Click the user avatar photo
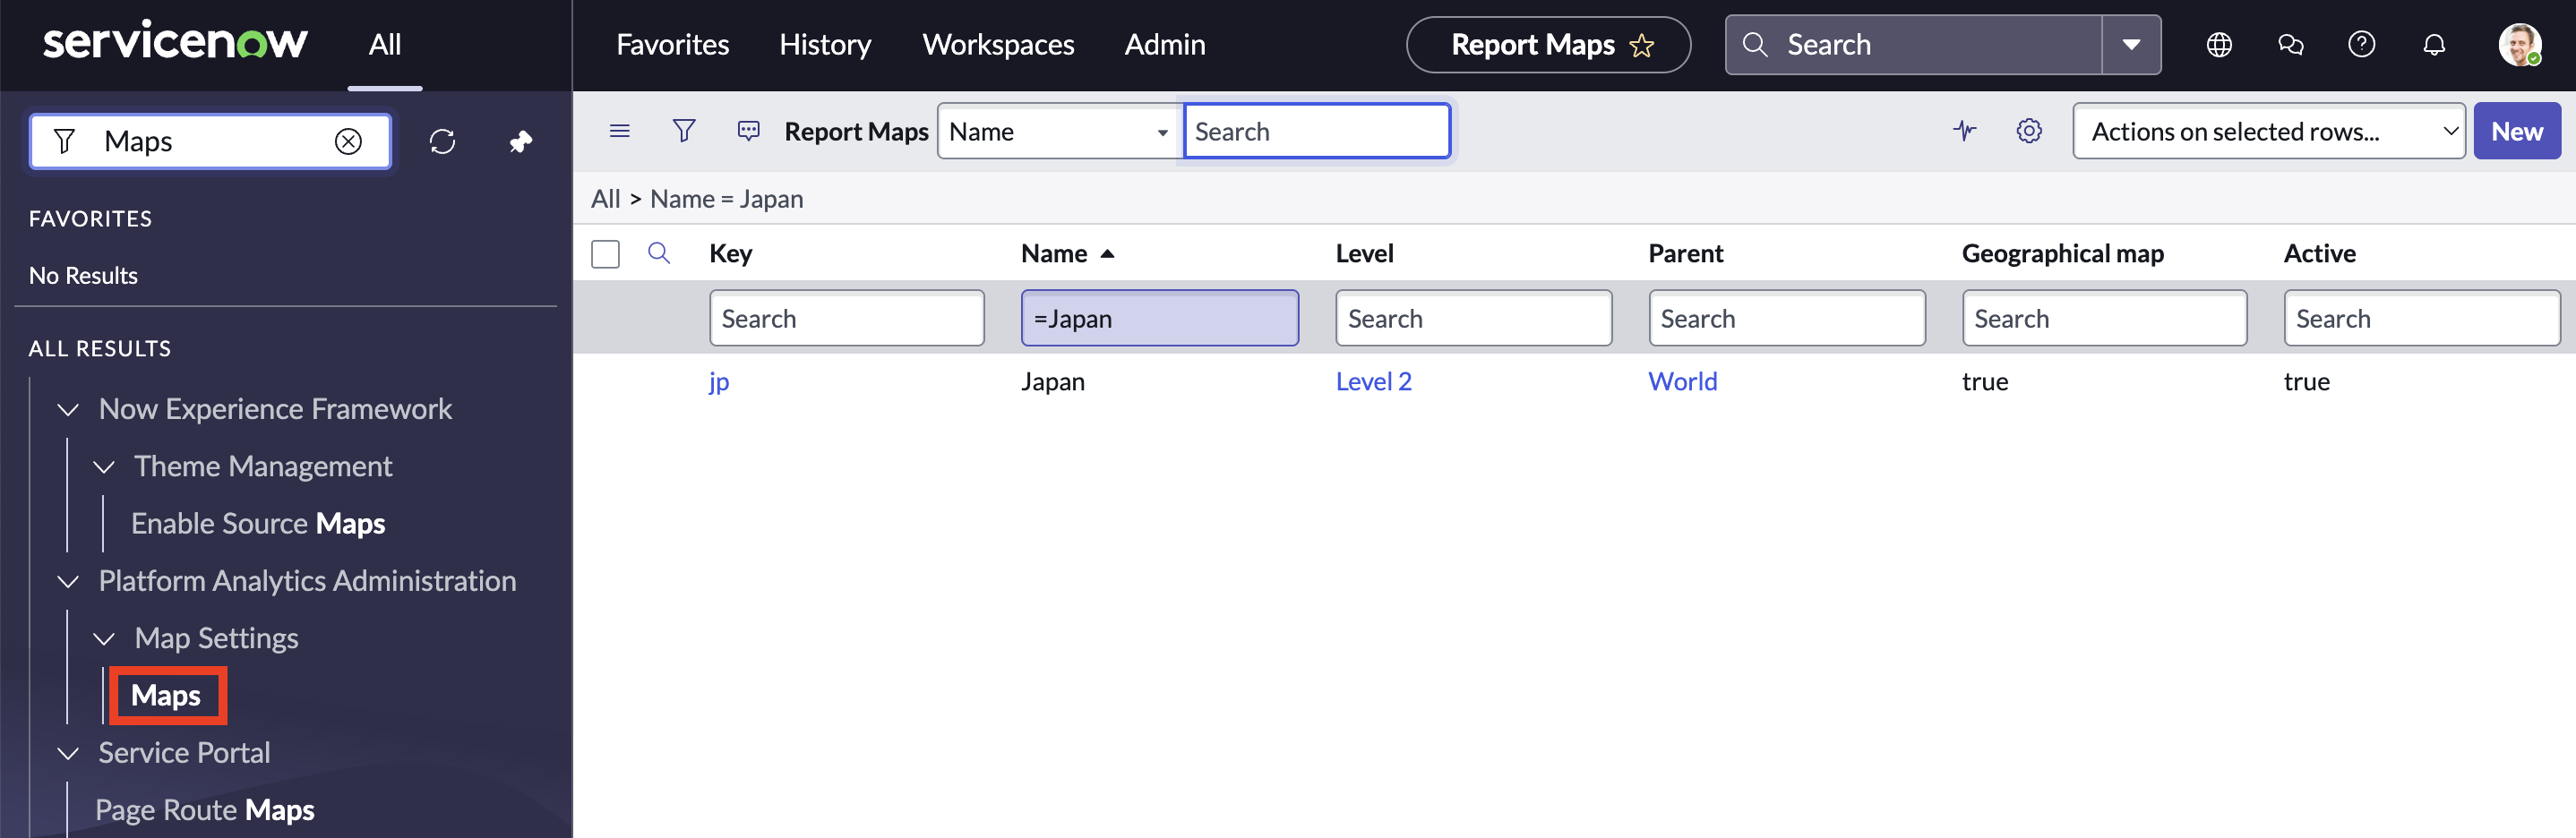 point(2520,44)
